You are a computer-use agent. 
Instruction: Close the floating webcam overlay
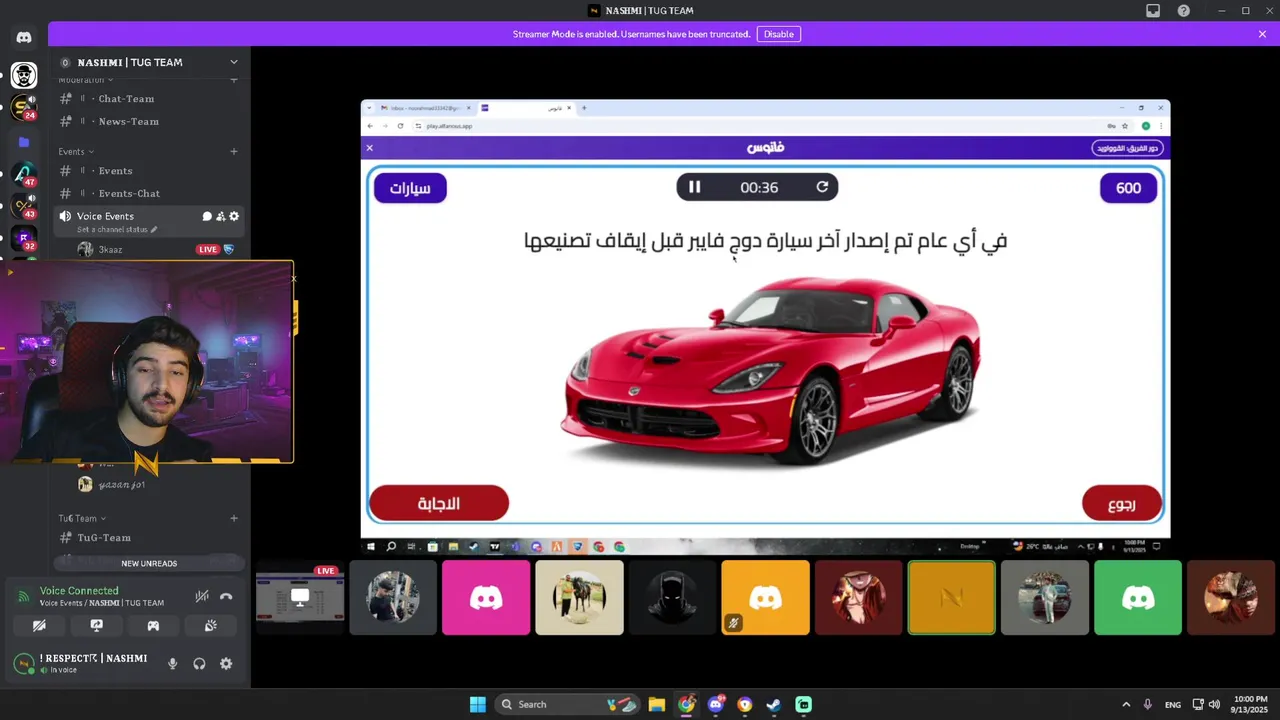pyautogui.click(x=293, y=279)
